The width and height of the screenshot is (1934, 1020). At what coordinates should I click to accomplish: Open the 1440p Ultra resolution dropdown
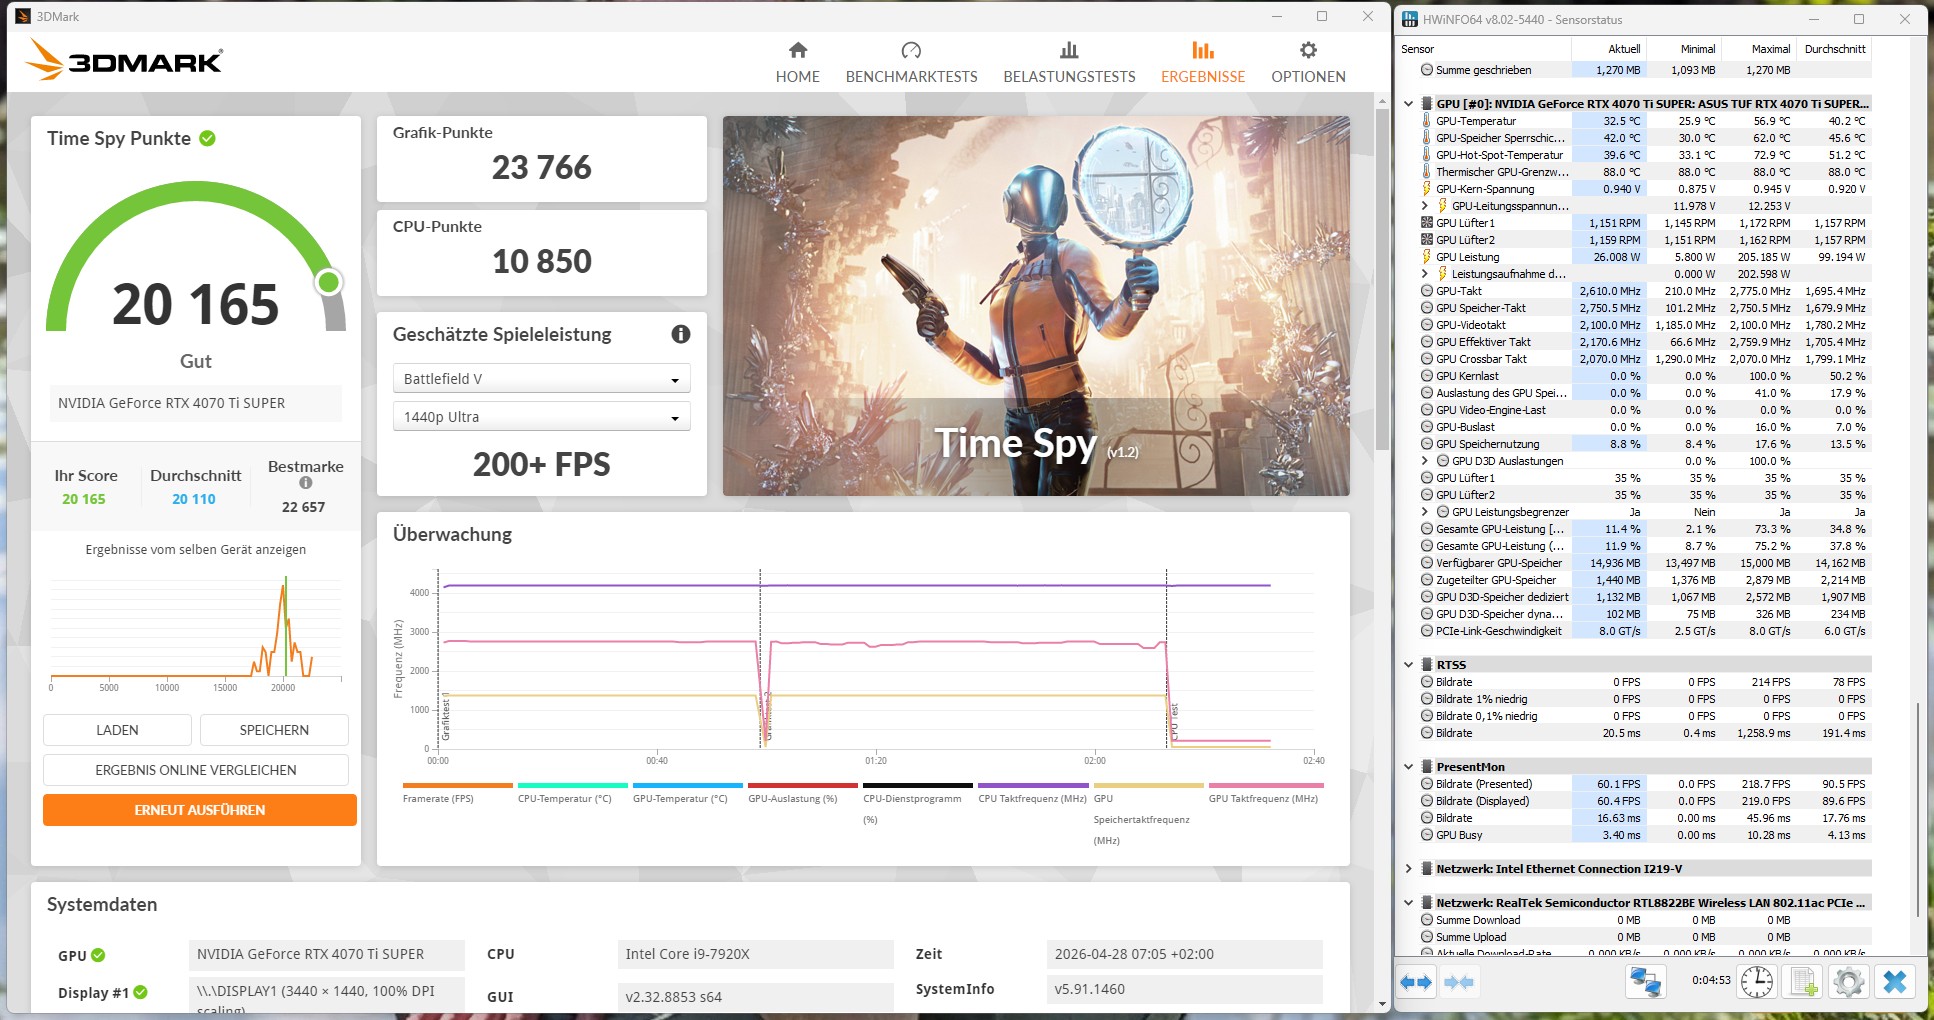pos(541,416)
